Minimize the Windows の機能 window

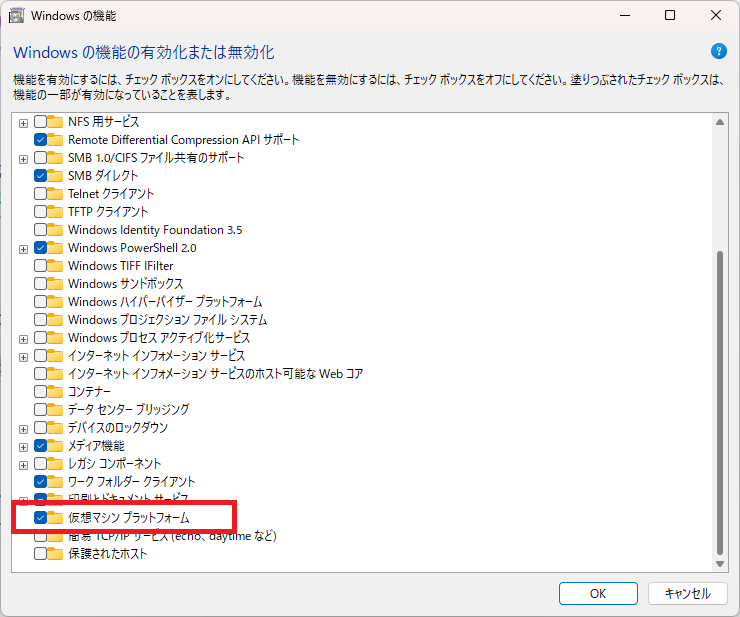(625, 15)
